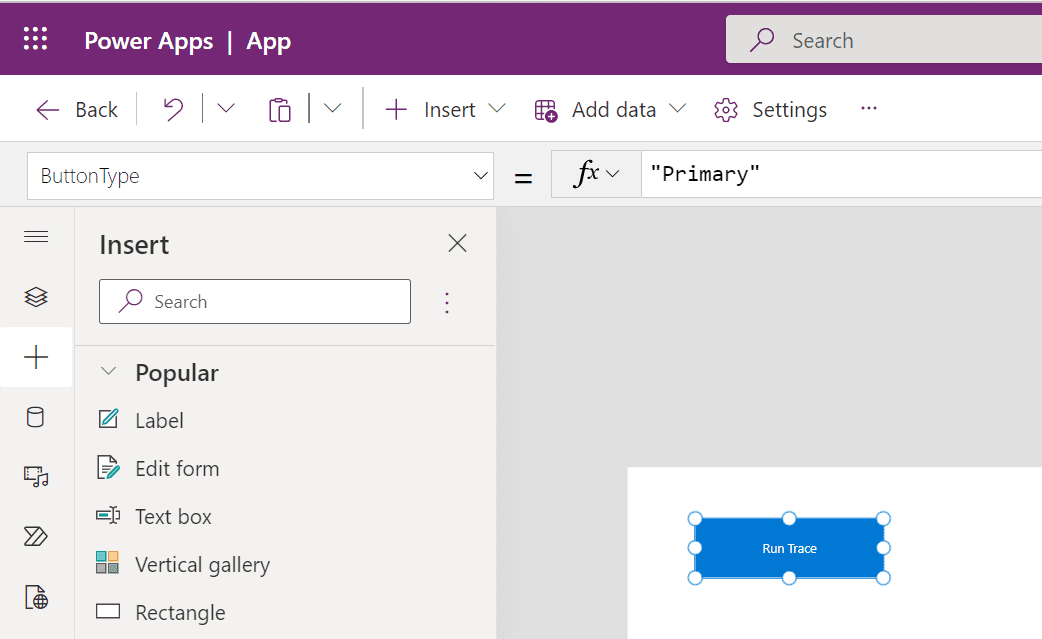Select the Insert plus icon in sidebar
1042x639 pixels.
36,357
